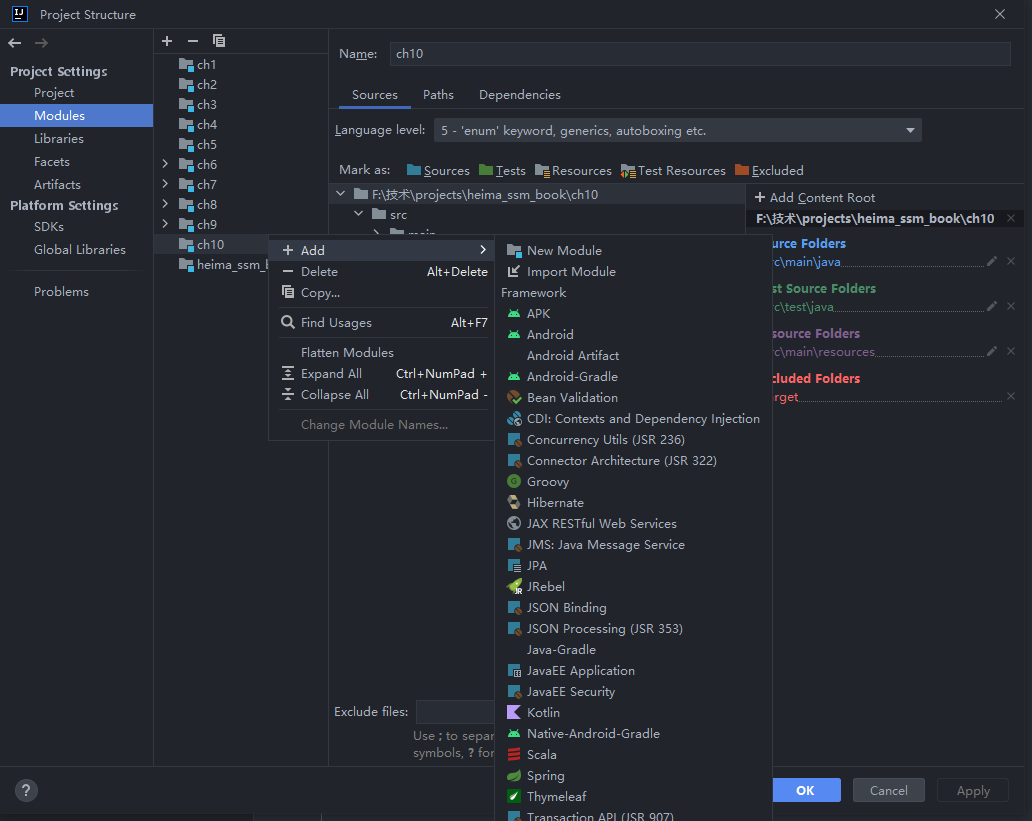The height and width of the screenshot is (821, 1032).
Task: Remove the src\main\resources folder entry
Action: point(1011,351)
